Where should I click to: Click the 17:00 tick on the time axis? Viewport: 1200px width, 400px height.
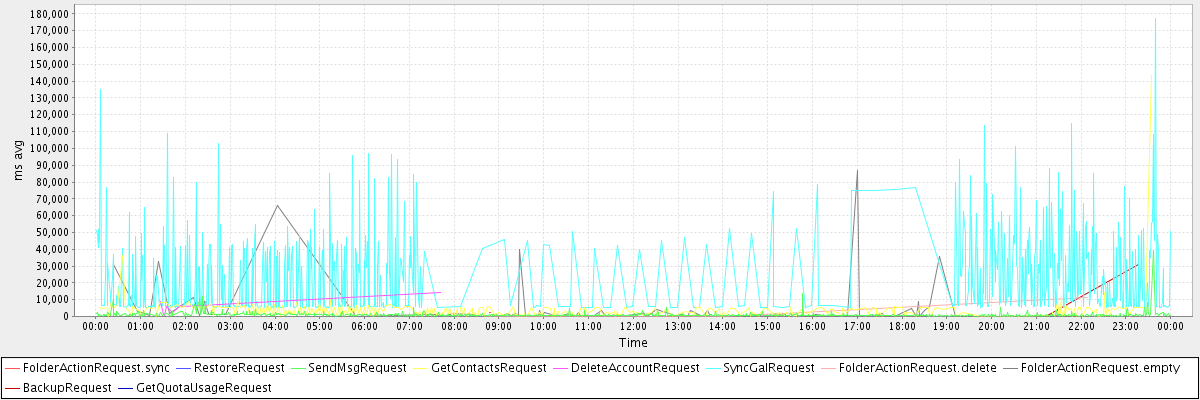[x=857, y=326]
